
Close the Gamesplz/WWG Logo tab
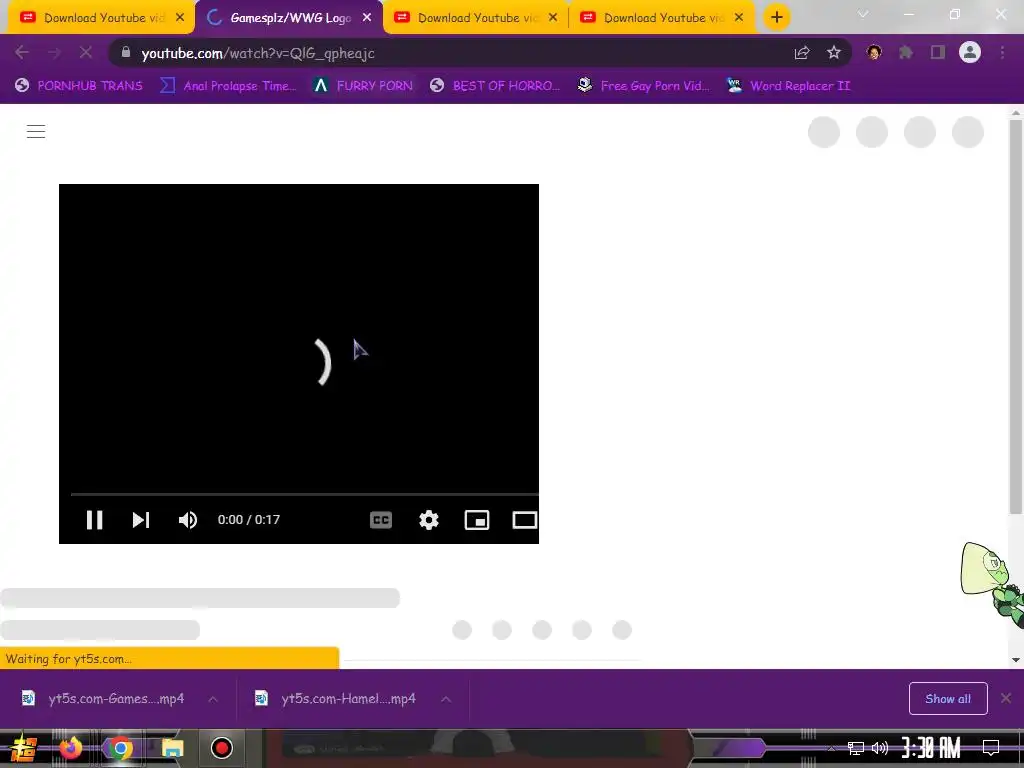click(x=367, y=18)
